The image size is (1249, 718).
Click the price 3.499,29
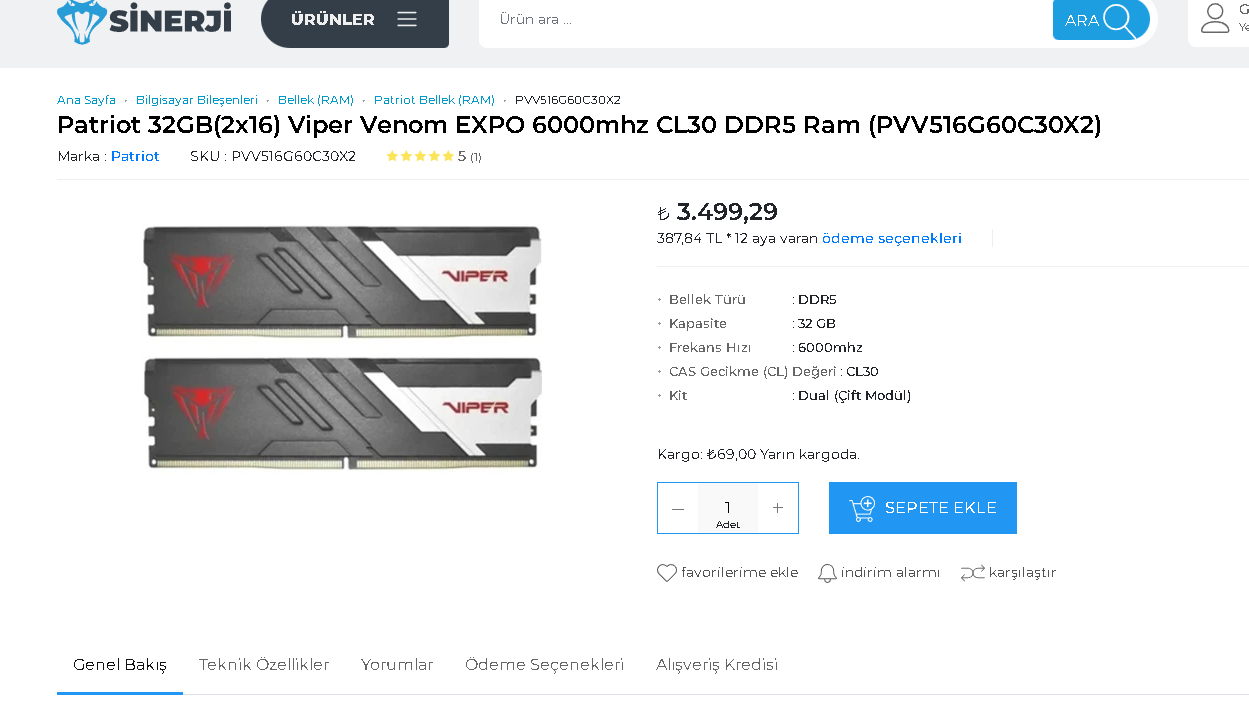pyautogui.click(x=727, y=212)
